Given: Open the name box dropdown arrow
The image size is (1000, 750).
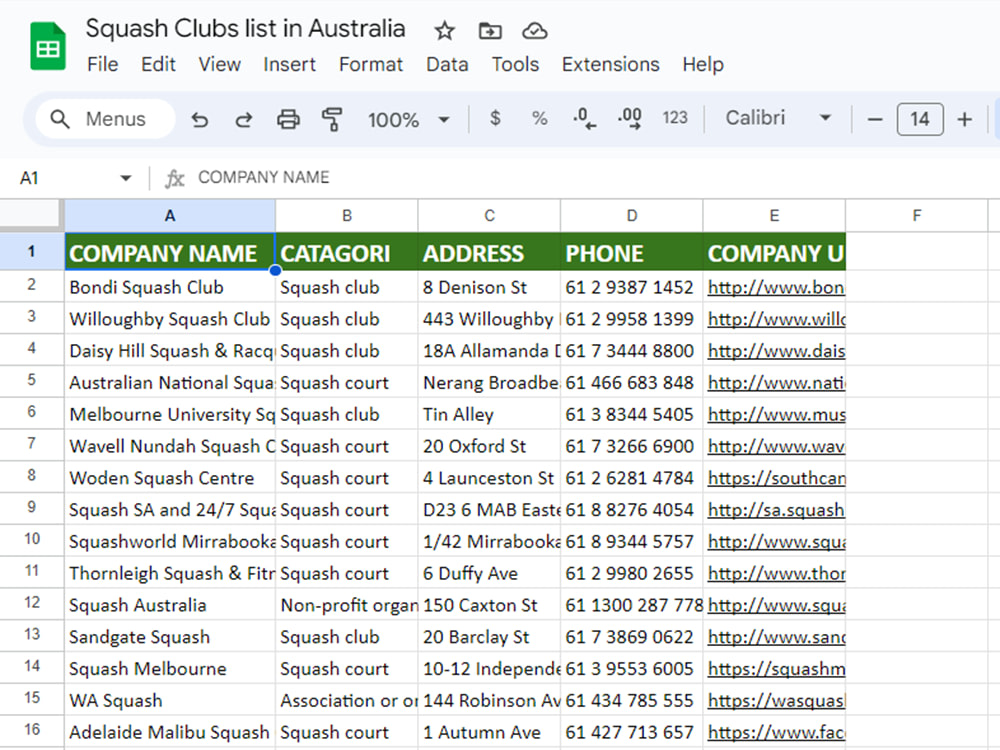Looking at the screenshot, I should tap(126, 178).
